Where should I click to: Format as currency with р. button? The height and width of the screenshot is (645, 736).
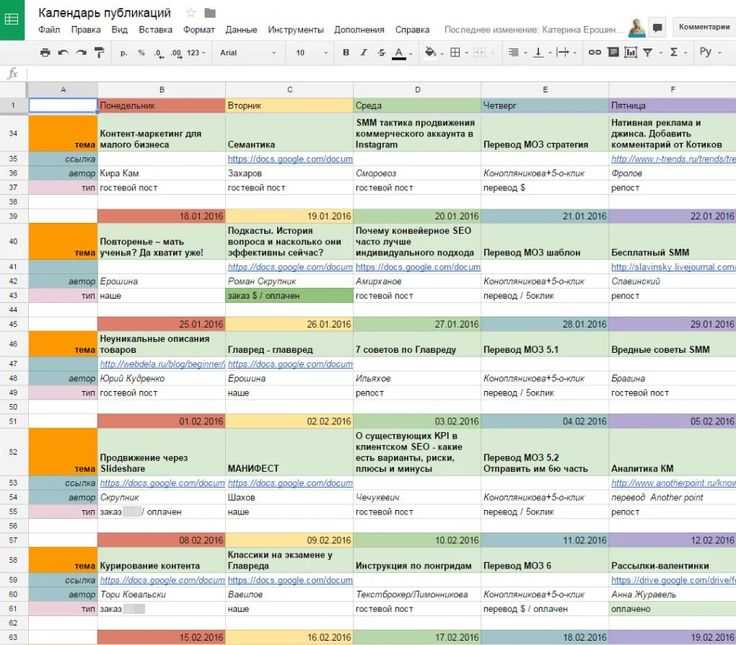point(124,53)
